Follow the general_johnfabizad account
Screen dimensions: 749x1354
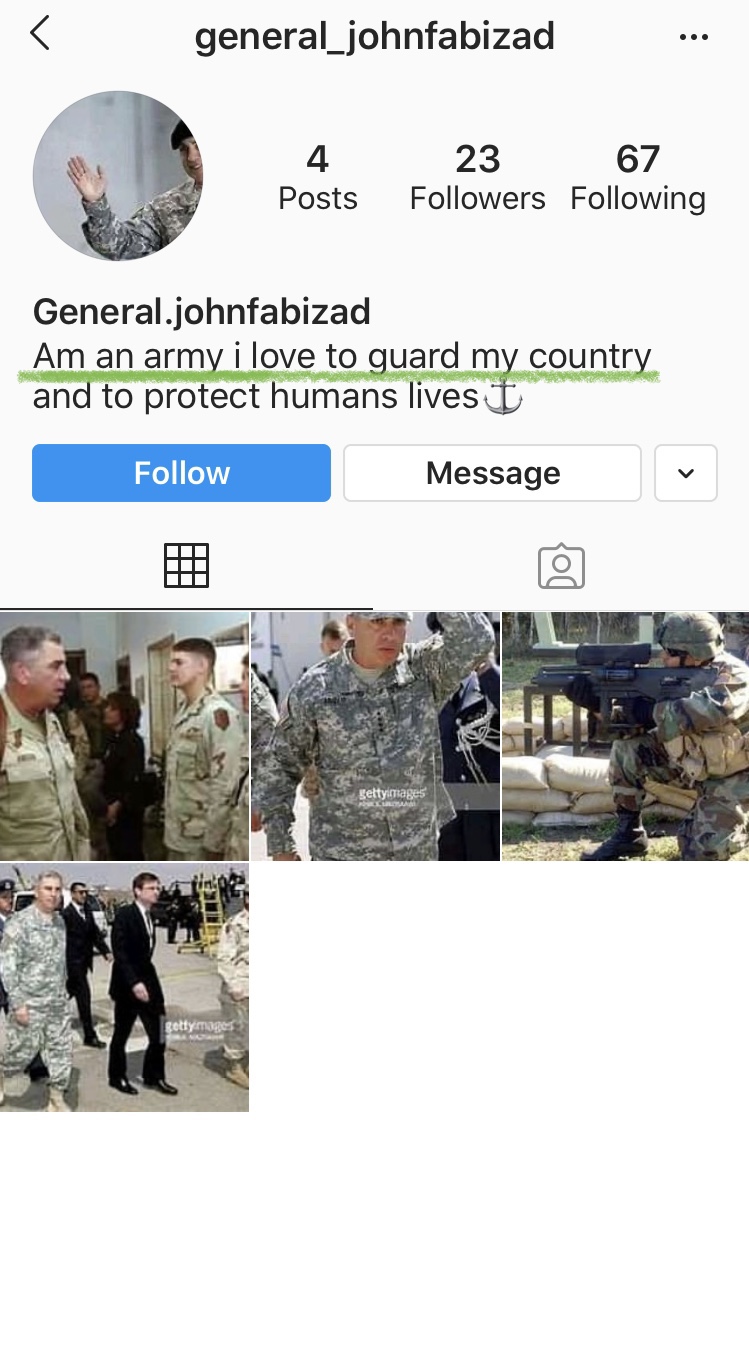pos(181,473)
